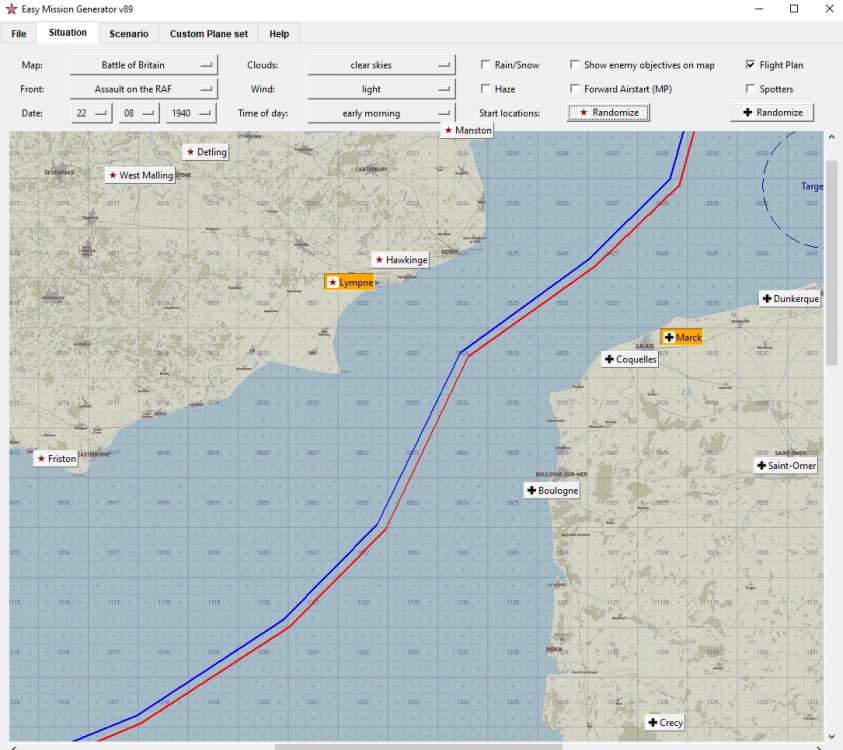Click the highlighted Marck airfield marker
Image resolution: width=843 pixels, height=750 pixels.
pos(682,338)
